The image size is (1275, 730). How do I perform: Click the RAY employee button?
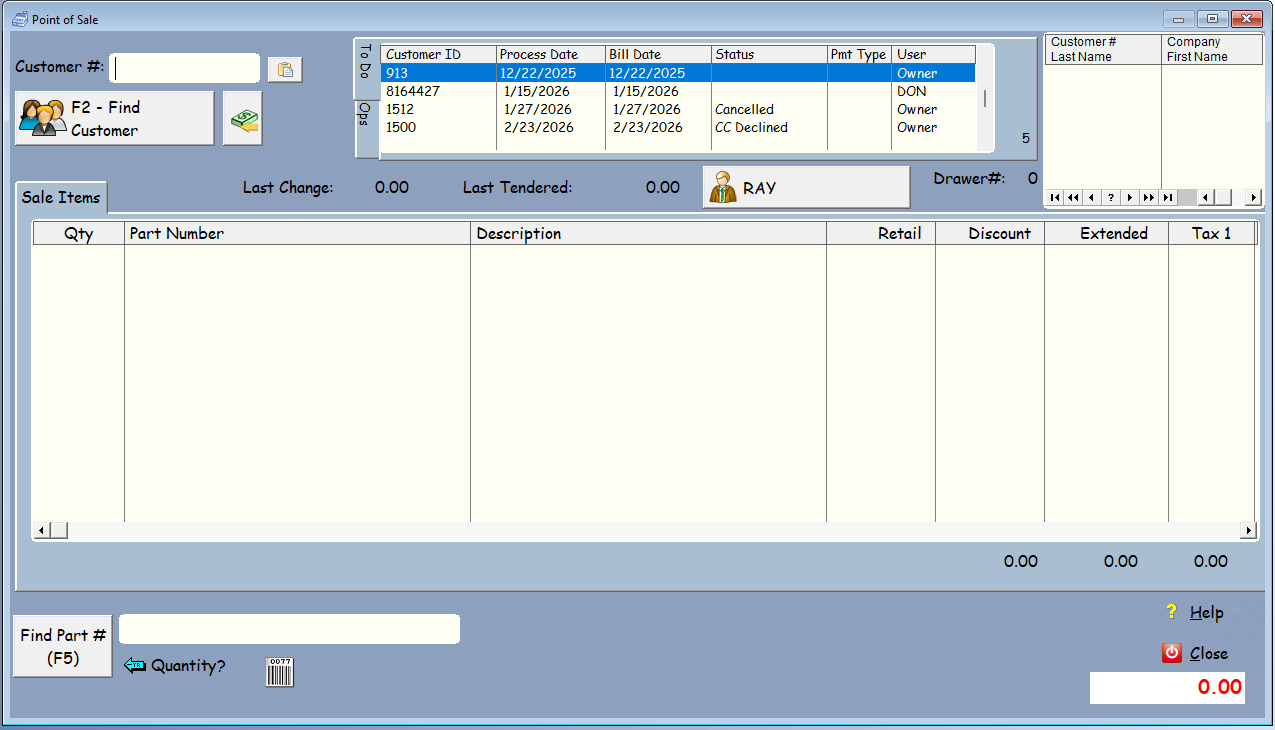click(807, 188)
